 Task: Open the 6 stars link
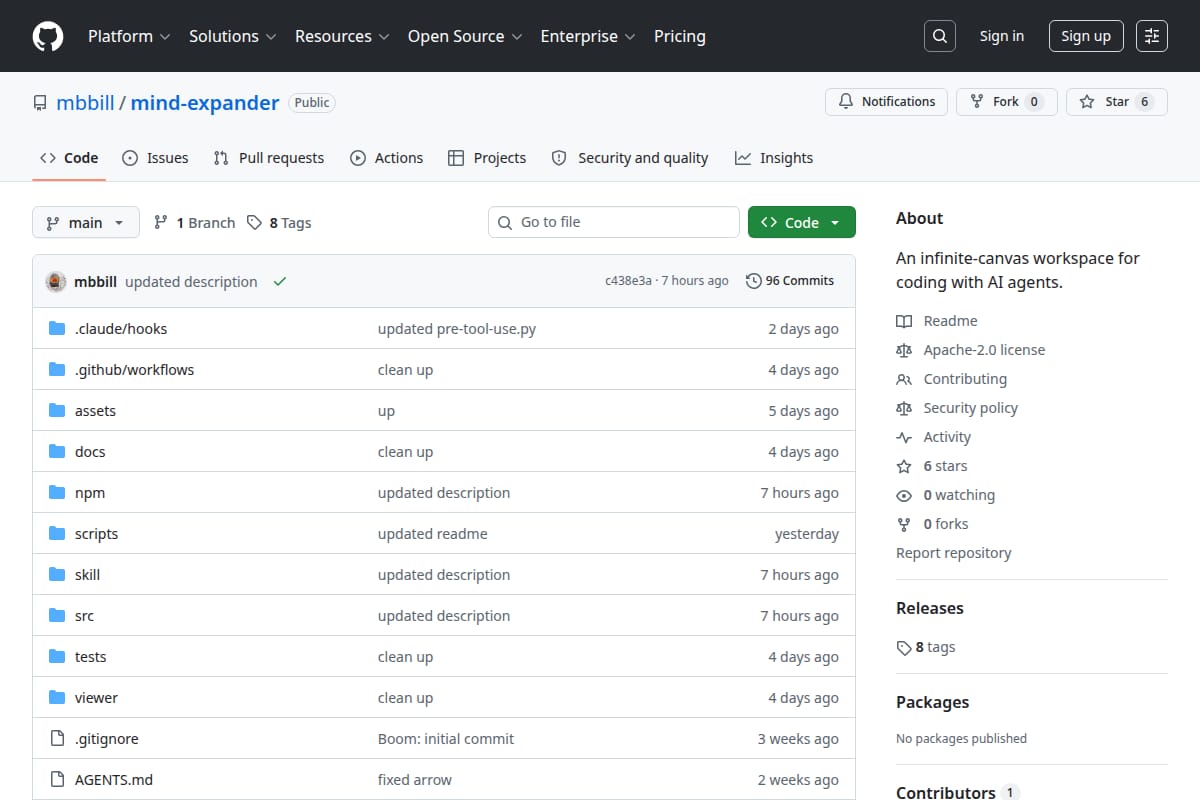932,466
